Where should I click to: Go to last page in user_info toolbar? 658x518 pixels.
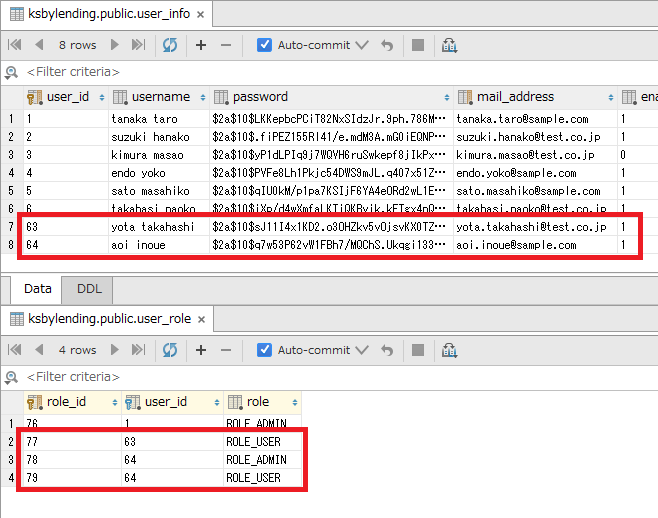click(x=138, y=44)
